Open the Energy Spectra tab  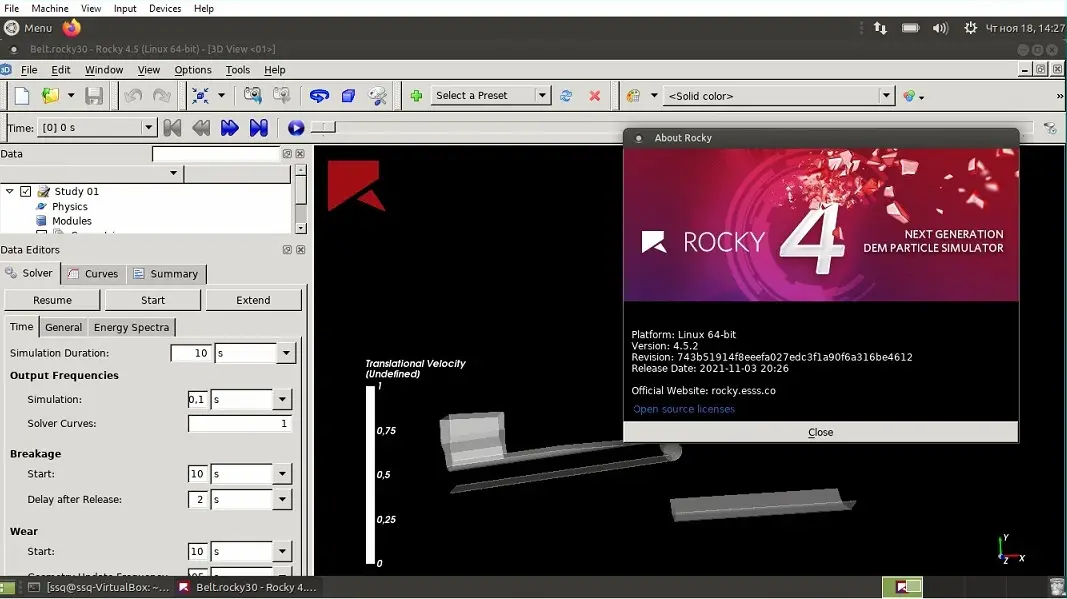point(131,327)
